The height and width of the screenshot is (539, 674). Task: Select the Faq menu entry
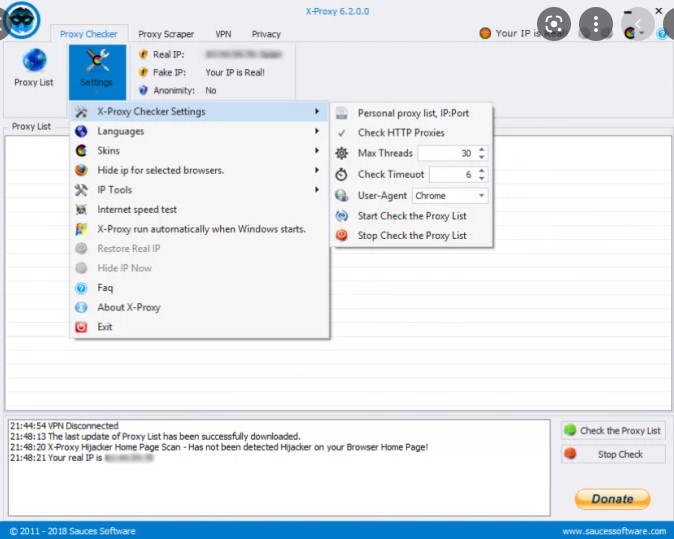[x=201, y=288]
